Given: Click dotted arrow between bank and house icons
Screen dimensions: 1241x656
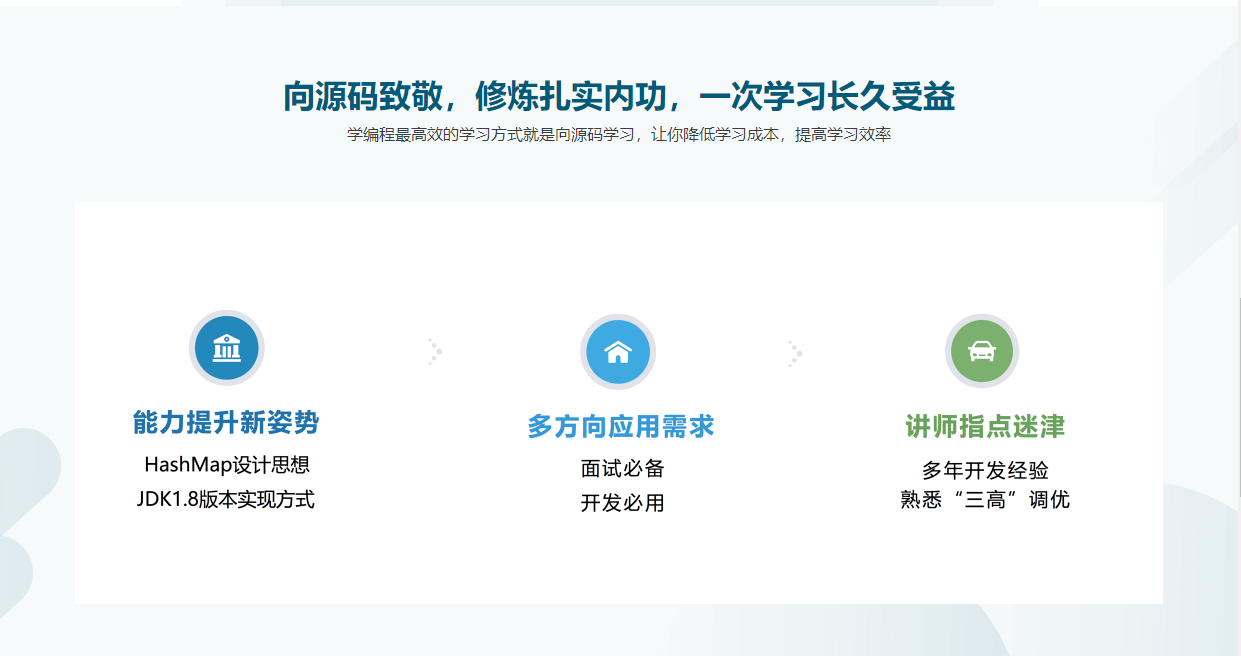Looking at the screenshot, I should pos(435,351).
